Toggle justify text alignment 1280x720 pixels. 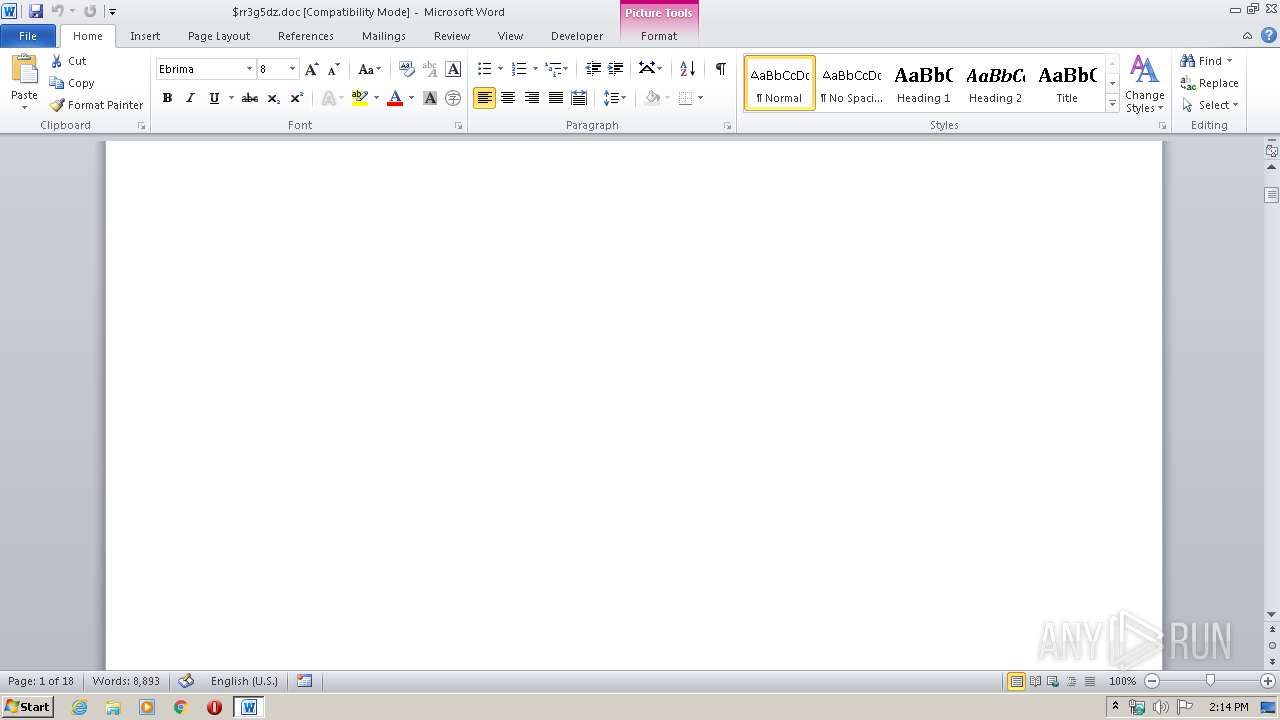tap(556, 98)
